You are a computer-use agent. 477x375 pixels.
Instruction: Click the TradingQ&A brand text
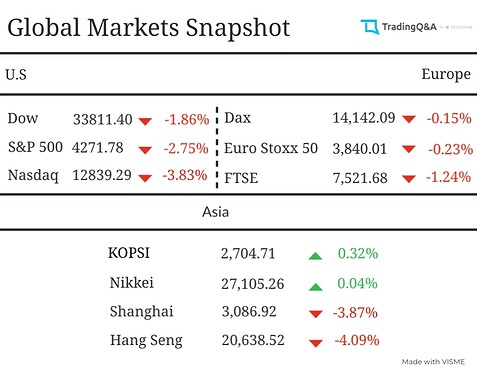409,27
